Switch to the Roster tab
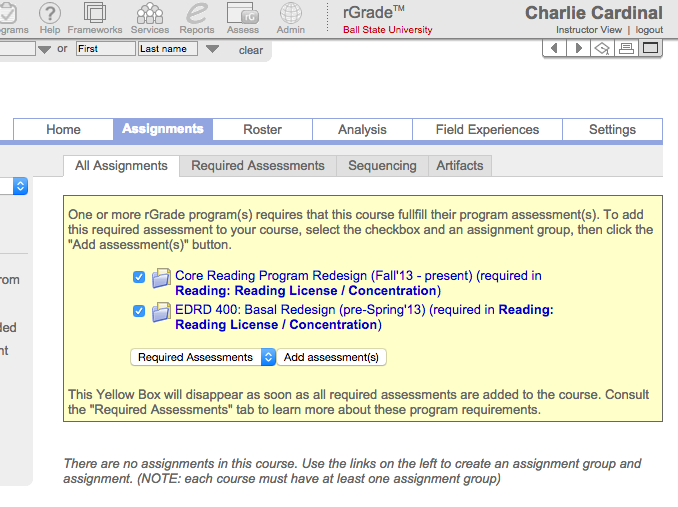 click(262, 130)
